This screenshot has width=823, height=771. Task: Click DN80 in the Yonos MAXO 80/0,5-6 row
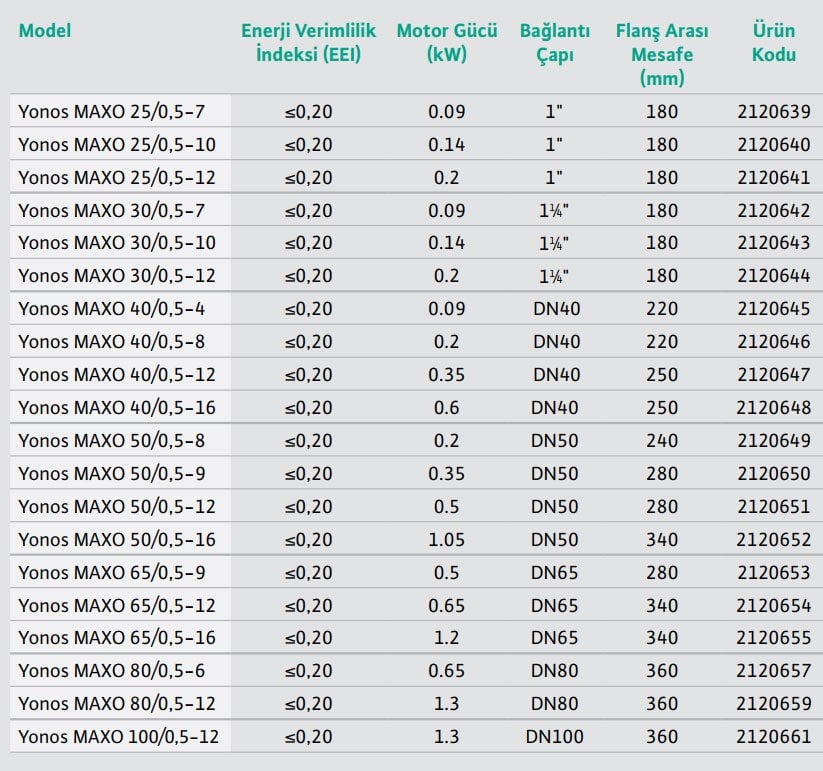[555, 671]
